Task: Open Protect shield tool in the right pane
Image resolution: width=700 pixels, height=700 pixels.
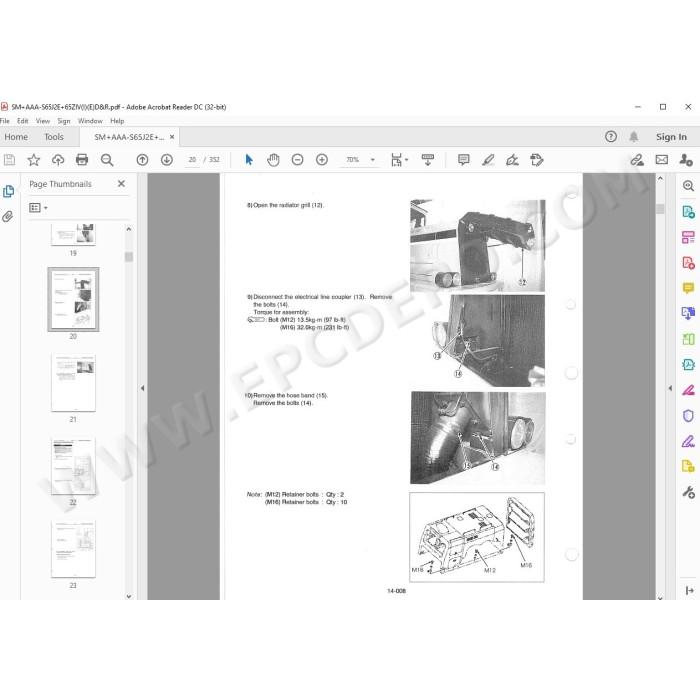Action: click(688, 416)
